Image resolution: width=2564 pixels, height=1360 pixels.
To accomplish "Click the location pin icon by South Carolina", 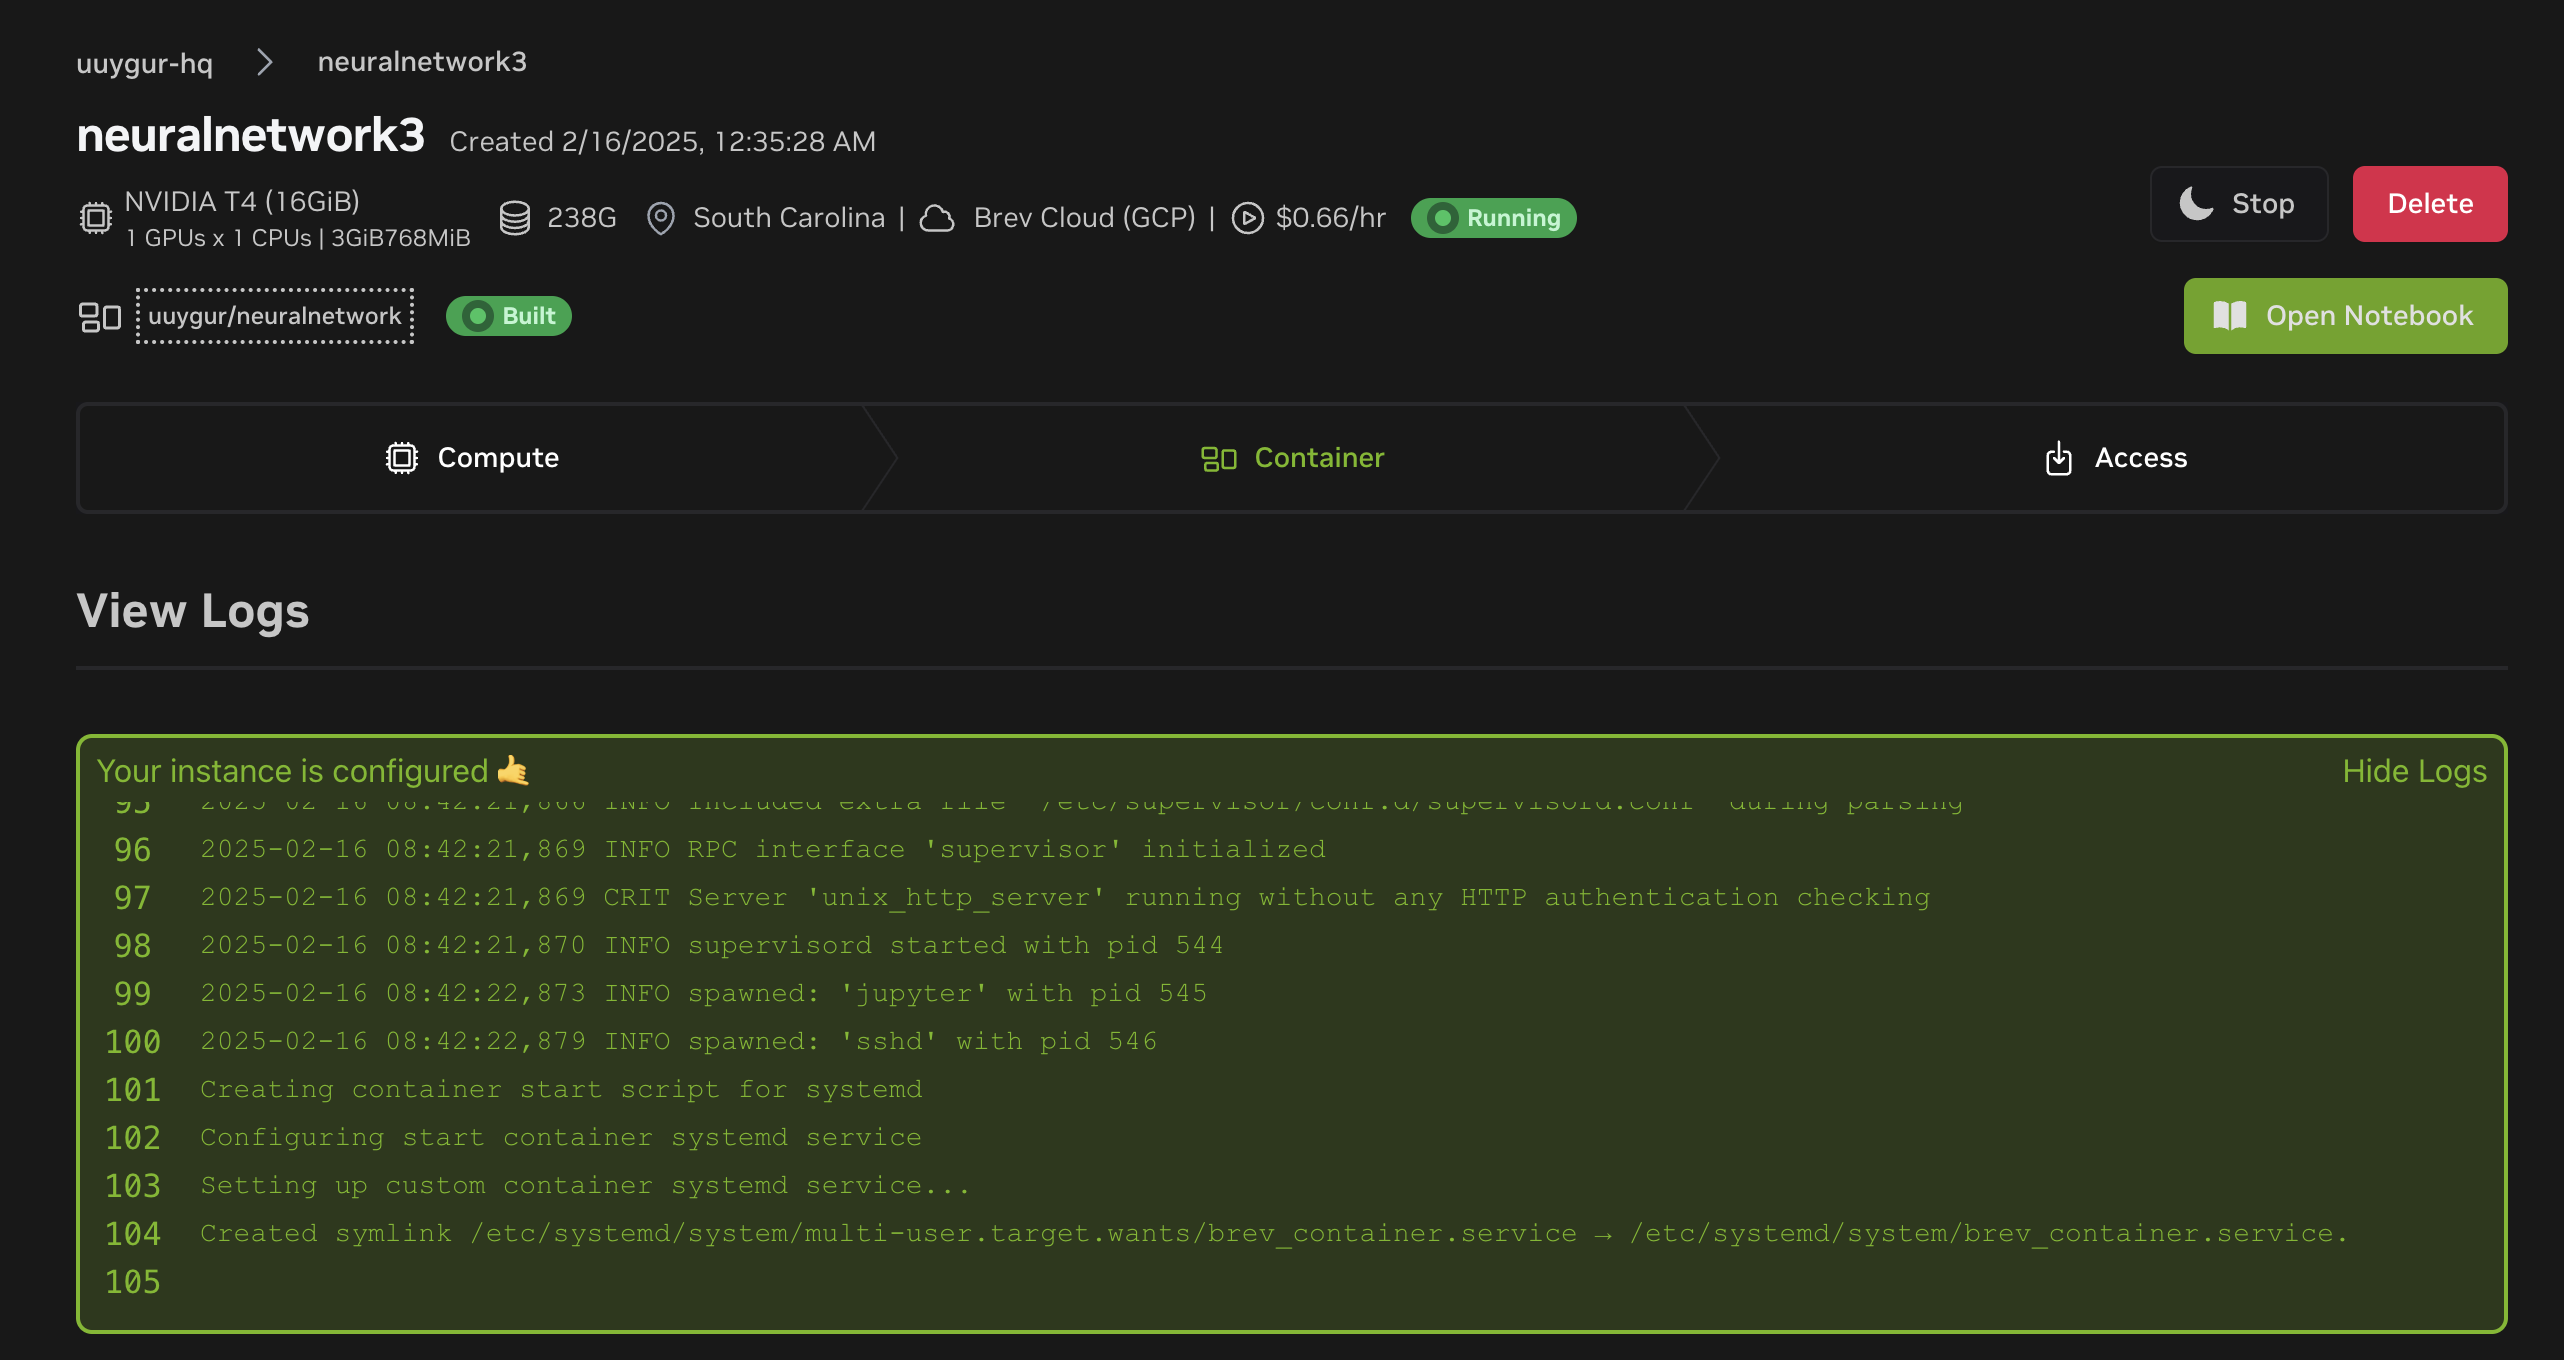I will pos(660,218).
